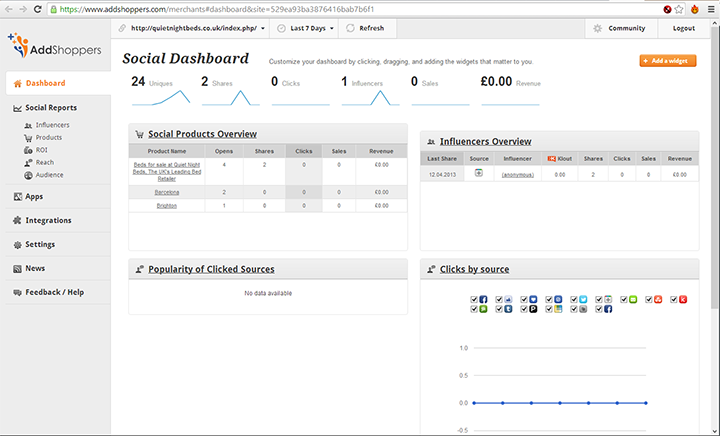
Task: Click the source icon in the Influencers Overview row
Action: coord(479,173)
